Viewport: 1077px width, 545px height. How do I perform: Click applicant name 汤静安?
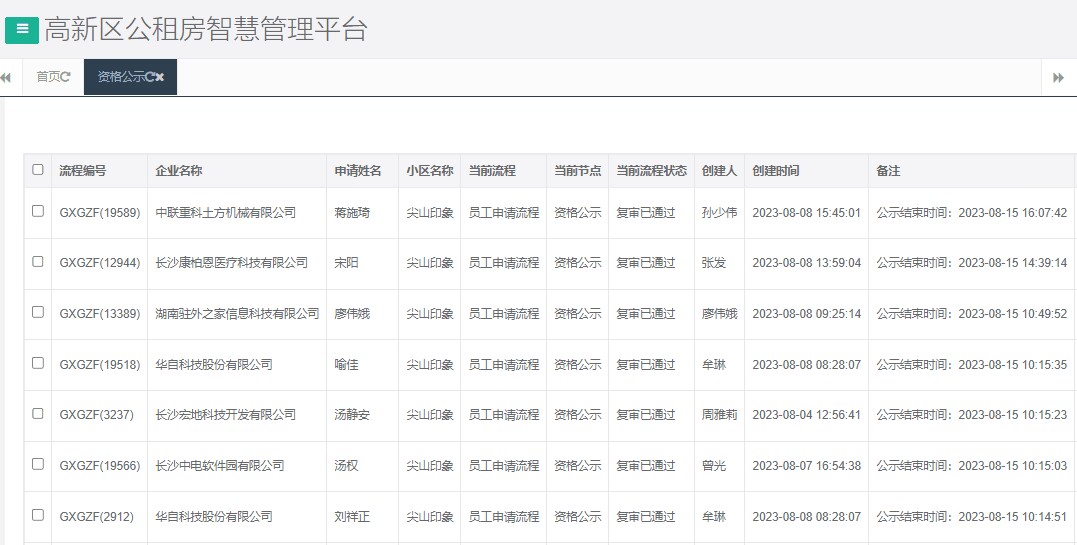[352, 414]
